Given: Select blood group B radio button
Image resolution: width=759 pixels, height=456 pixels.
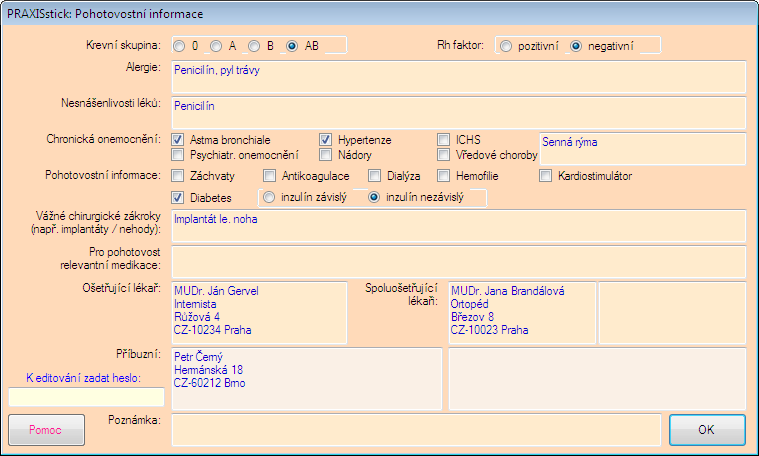Looking at the screenshot, I should [255, 46].
